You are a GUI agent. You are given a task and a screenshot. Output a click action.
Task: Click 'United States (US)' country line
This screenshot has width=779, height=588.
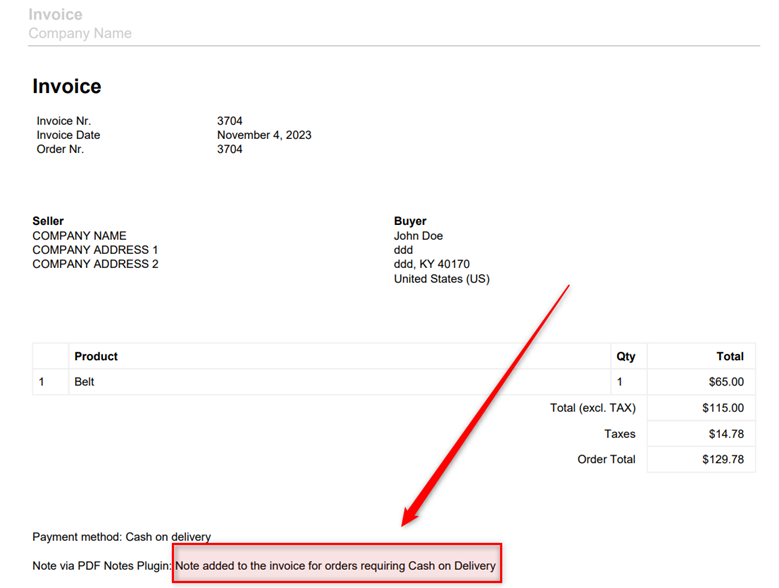pos(442,279)
